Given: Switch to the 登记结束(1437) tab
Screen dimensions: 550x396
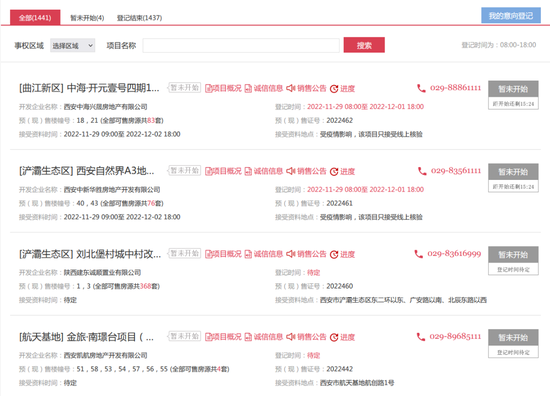Looking at the screenshot, I should (x=139, y=18).
